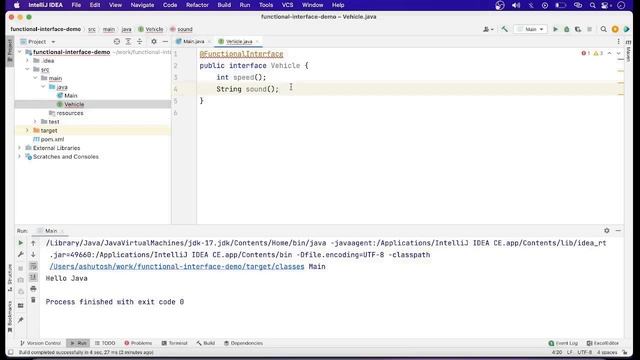Image resolution: width=640 pixels, height=360 pixels.
Task: Open Project panel settings gear
Action: pyautogui.click(x=154, y=42)
